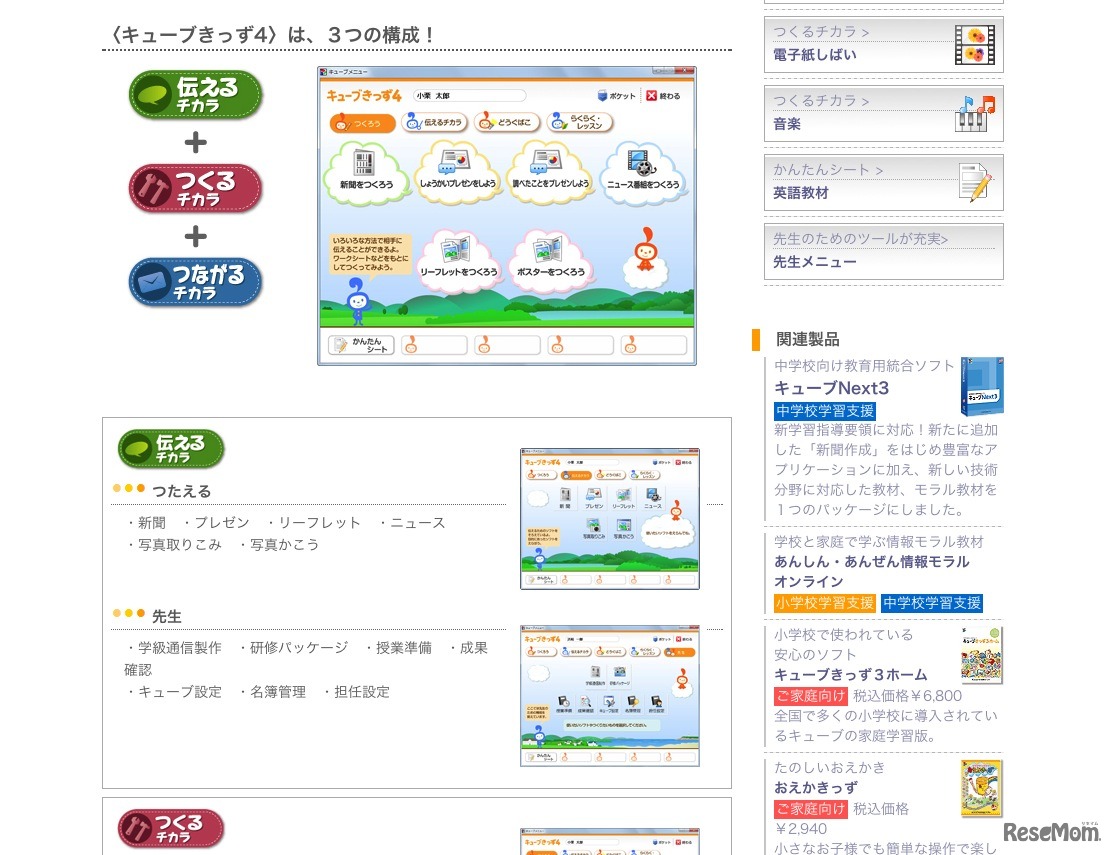
Task: Click the つたえる section heading
Action: tap(181, 491)
